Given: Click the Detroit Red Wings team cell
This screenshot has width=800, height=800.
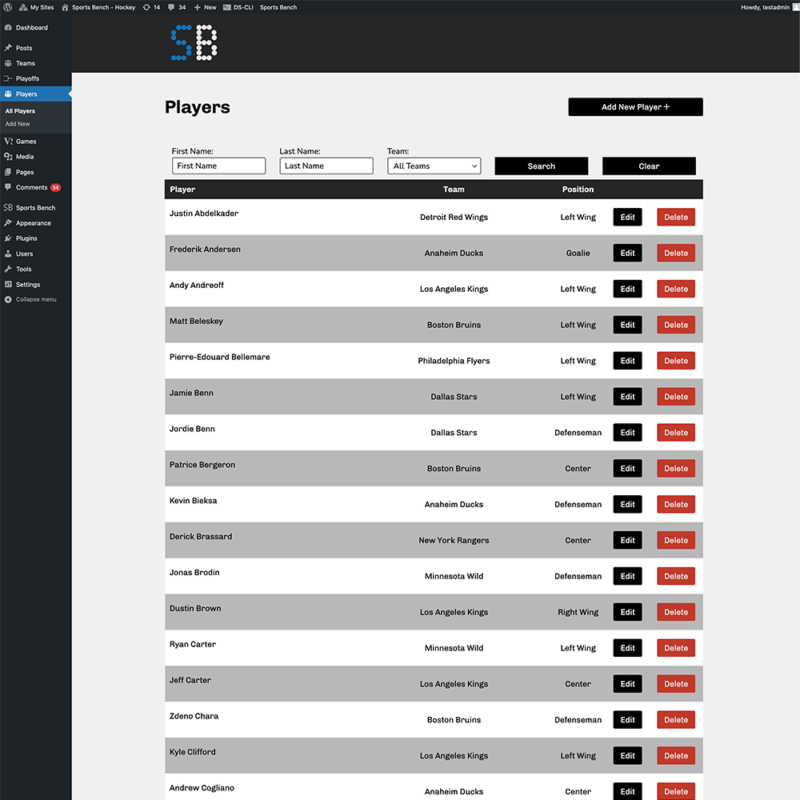Looking at the screenshot, I should pyautogui.click(x=454, y=217).
